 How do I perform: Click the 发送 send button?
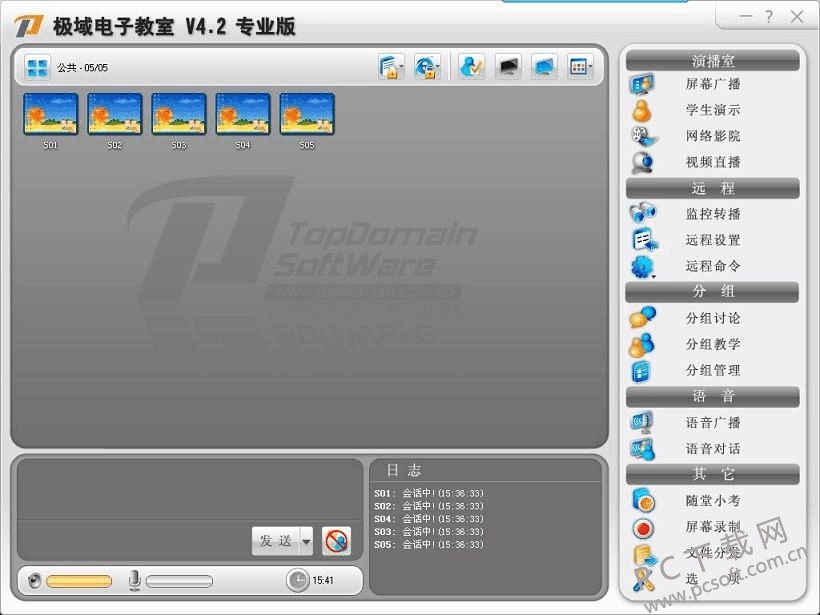[276, 541]
